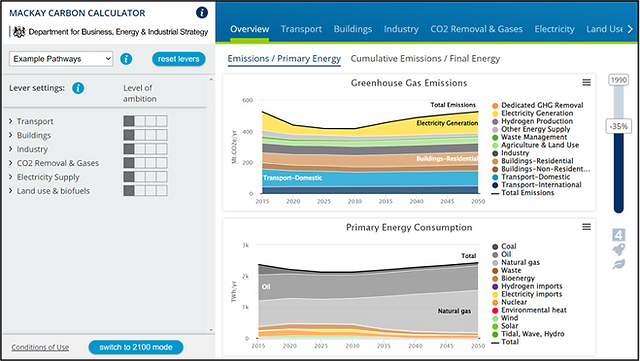Open the info icon beside Mackay Carbon Calculator
The width and height of the screenshot is (640, 361).
pos(202,13)
